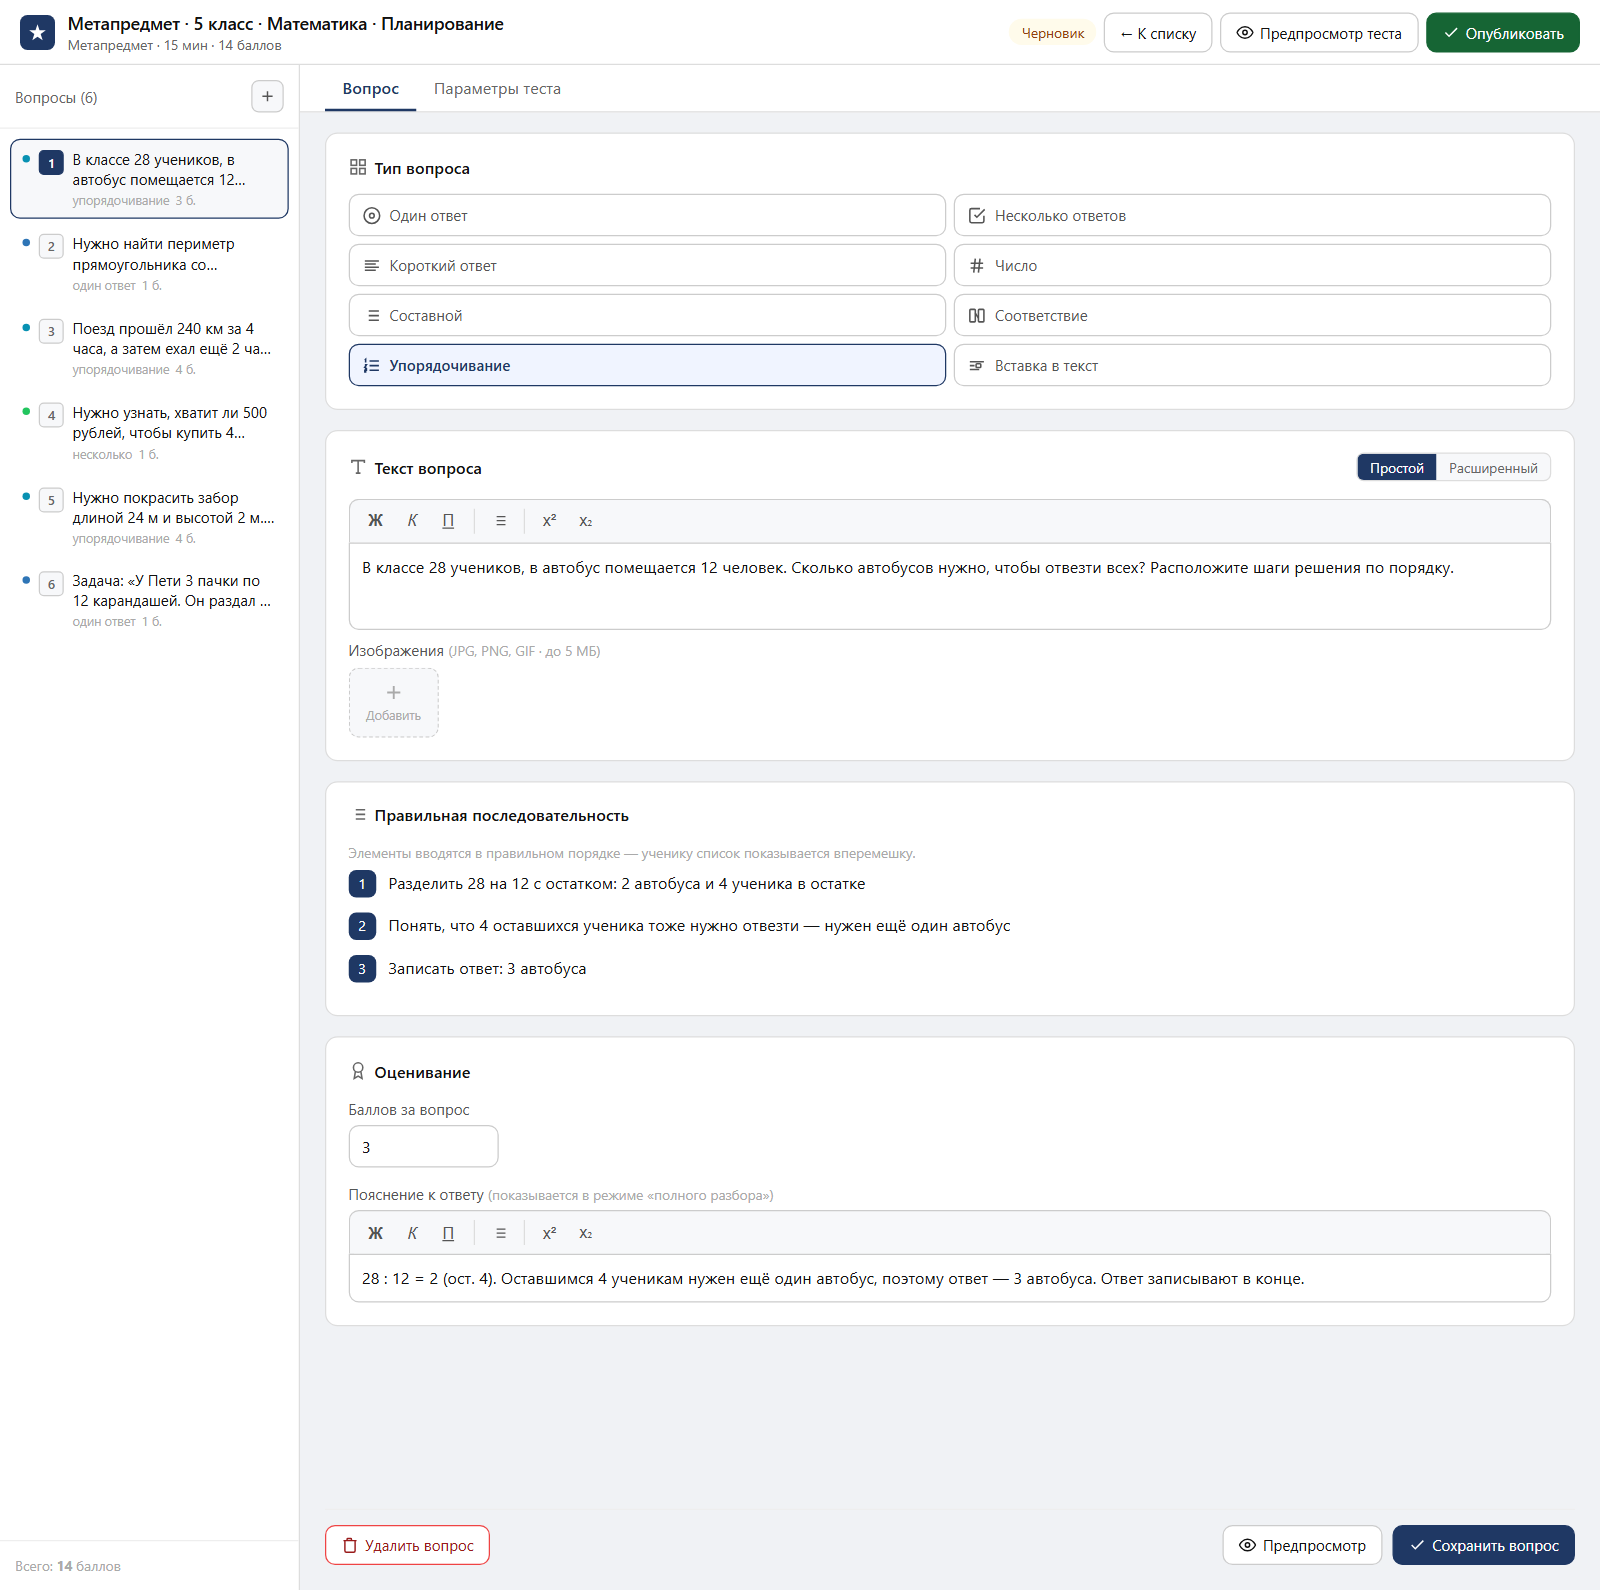
Task: Choose the Число question type
Action: click(x=1252, y=265)
